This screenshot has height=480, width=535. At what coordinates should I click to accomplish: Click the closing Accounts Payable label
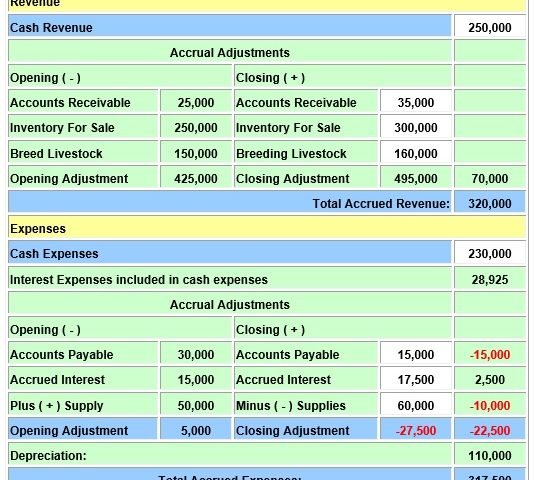click(288, 355)
